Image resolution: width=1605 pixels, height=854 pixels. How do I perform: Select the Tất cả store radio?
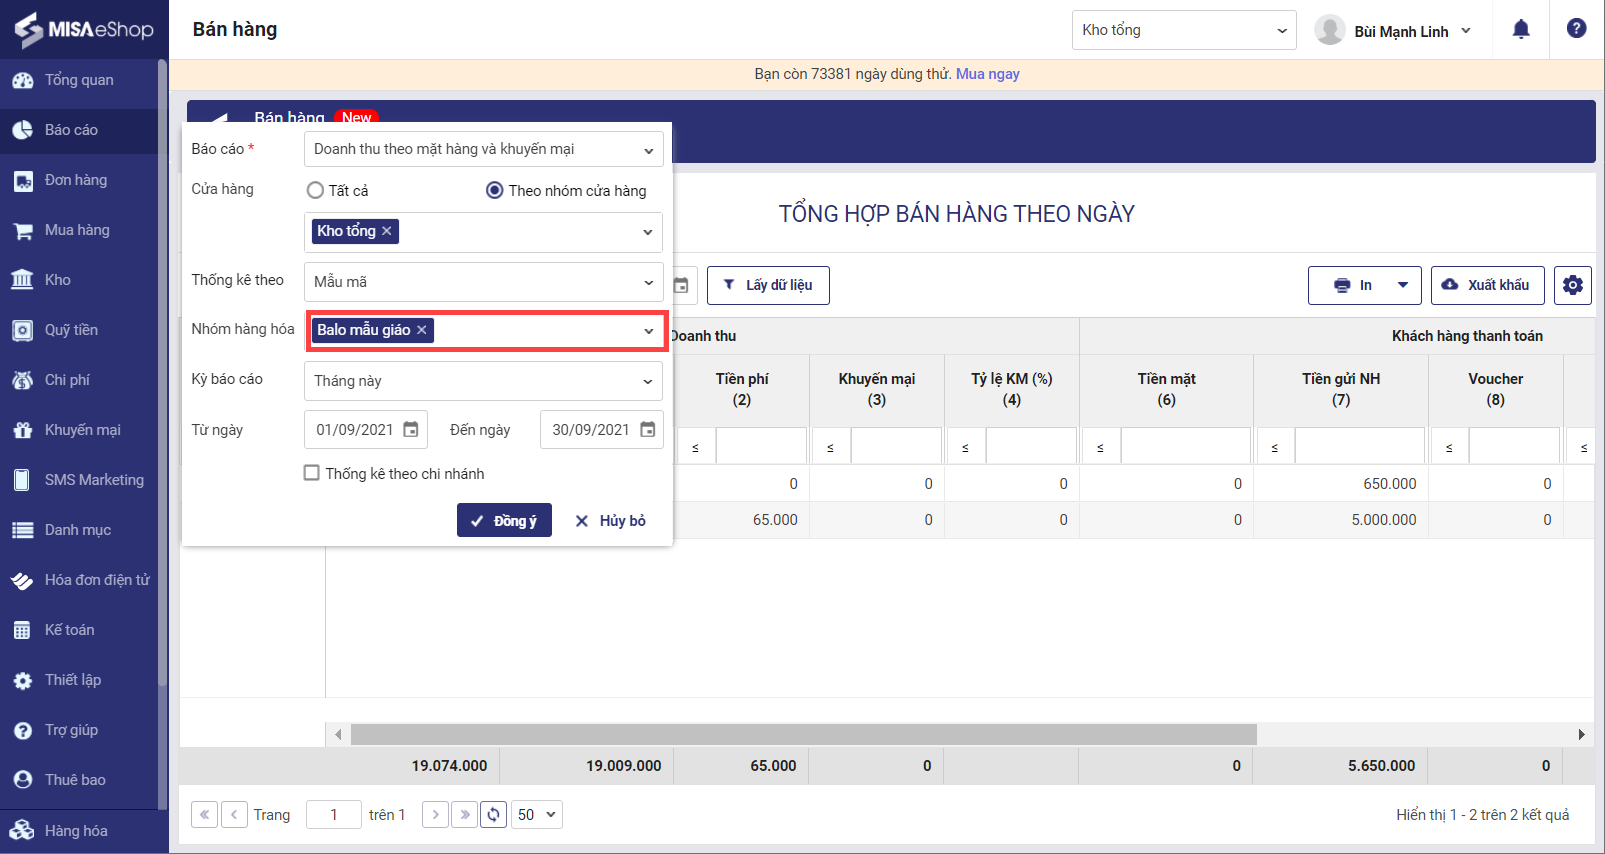pos(315,190)
